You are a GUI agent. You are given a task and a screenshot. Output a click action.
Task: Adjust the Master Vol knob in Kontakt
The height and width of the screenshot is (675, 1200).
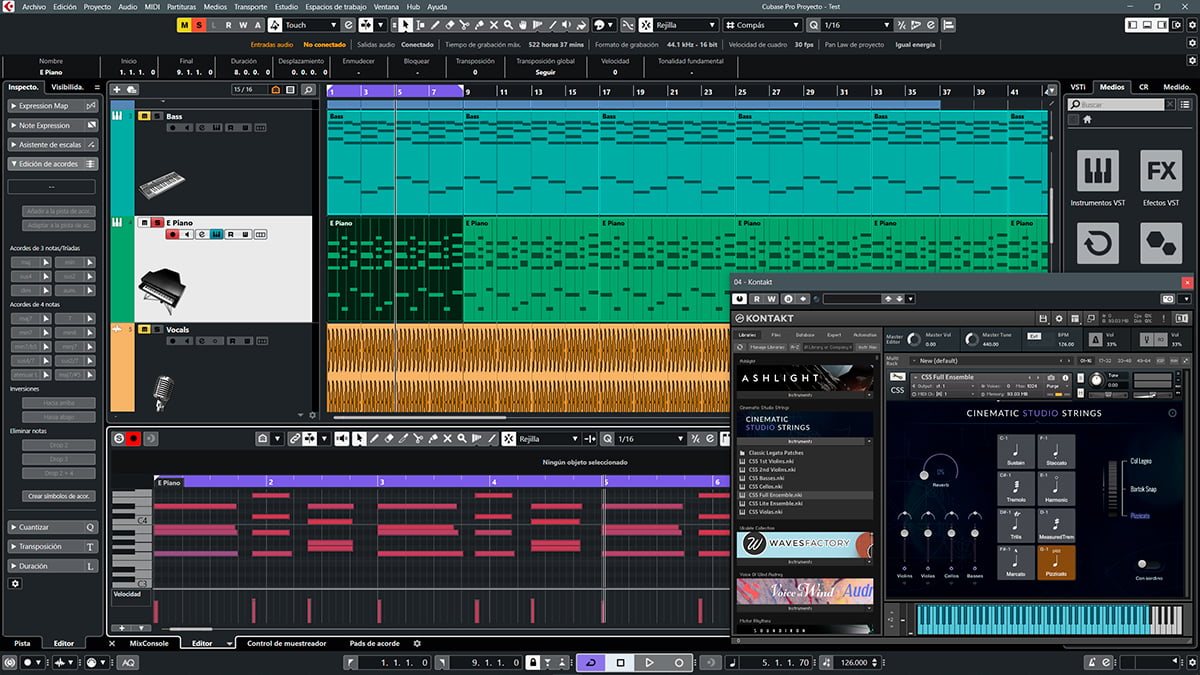[x=916, y=339]
